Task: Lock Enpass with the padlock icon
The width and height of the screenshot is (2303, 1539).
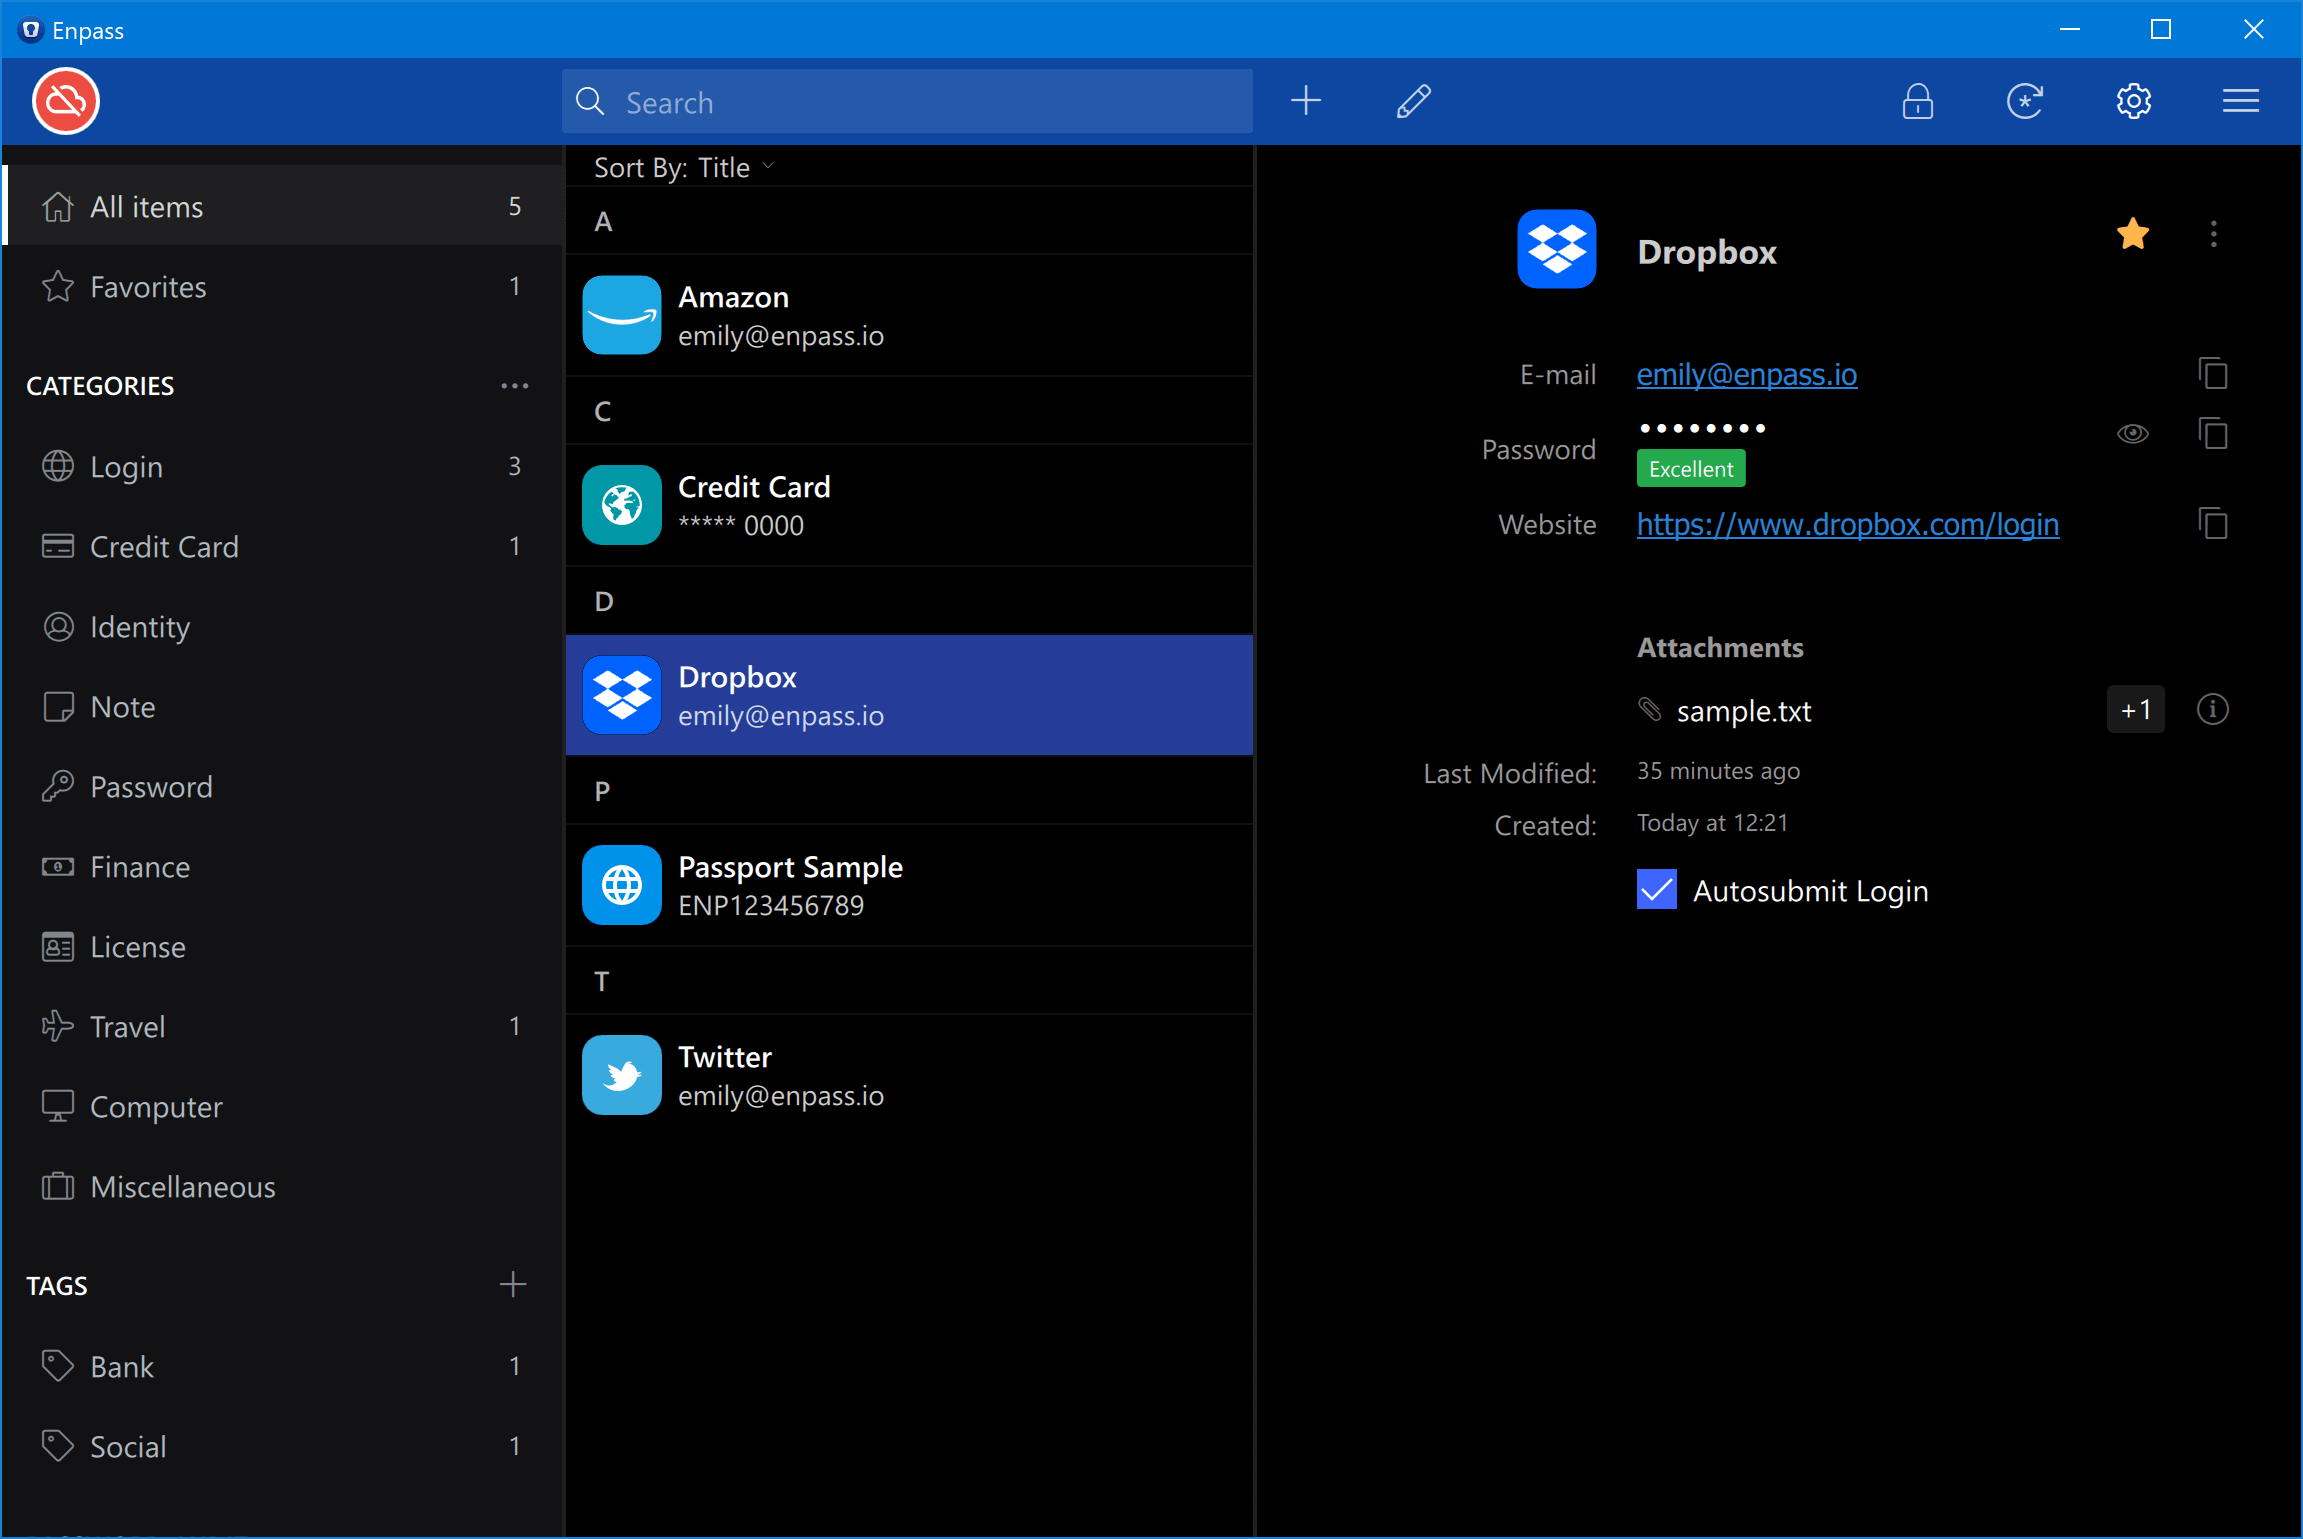Action: 1917,101
